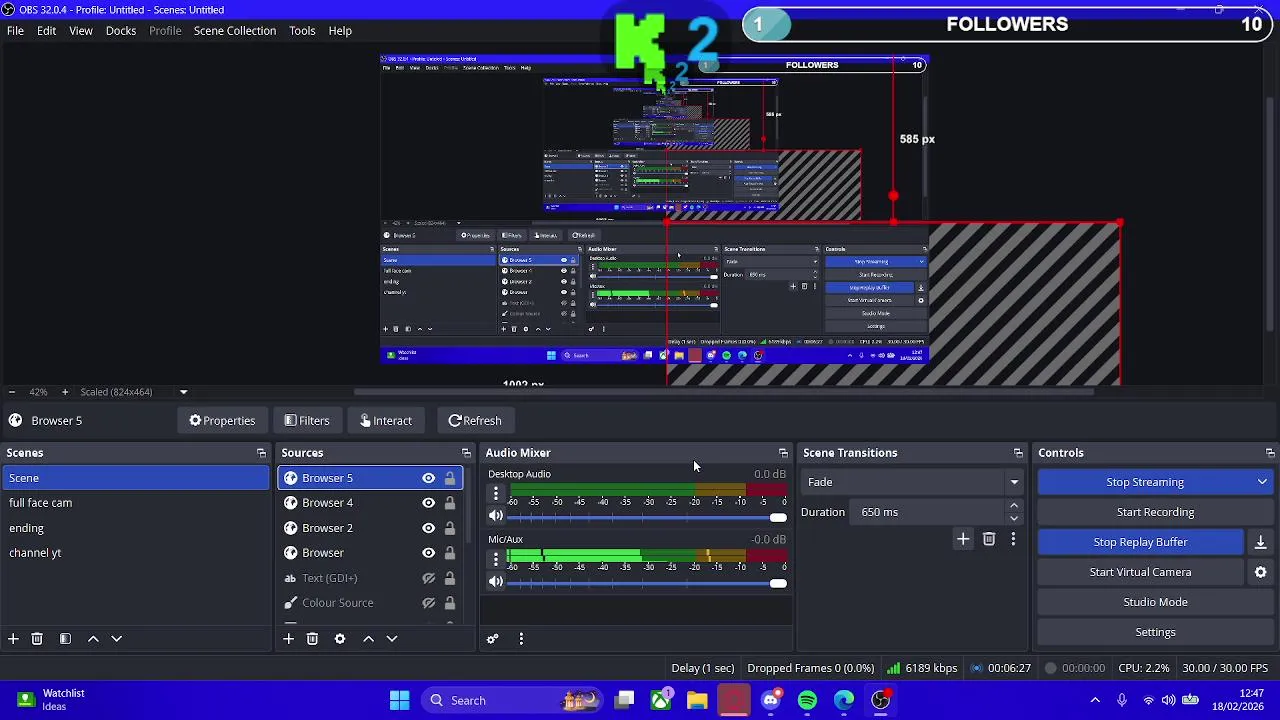Open the File menu
This screenshot has width=1280, height=720.
tap(15, 31)
